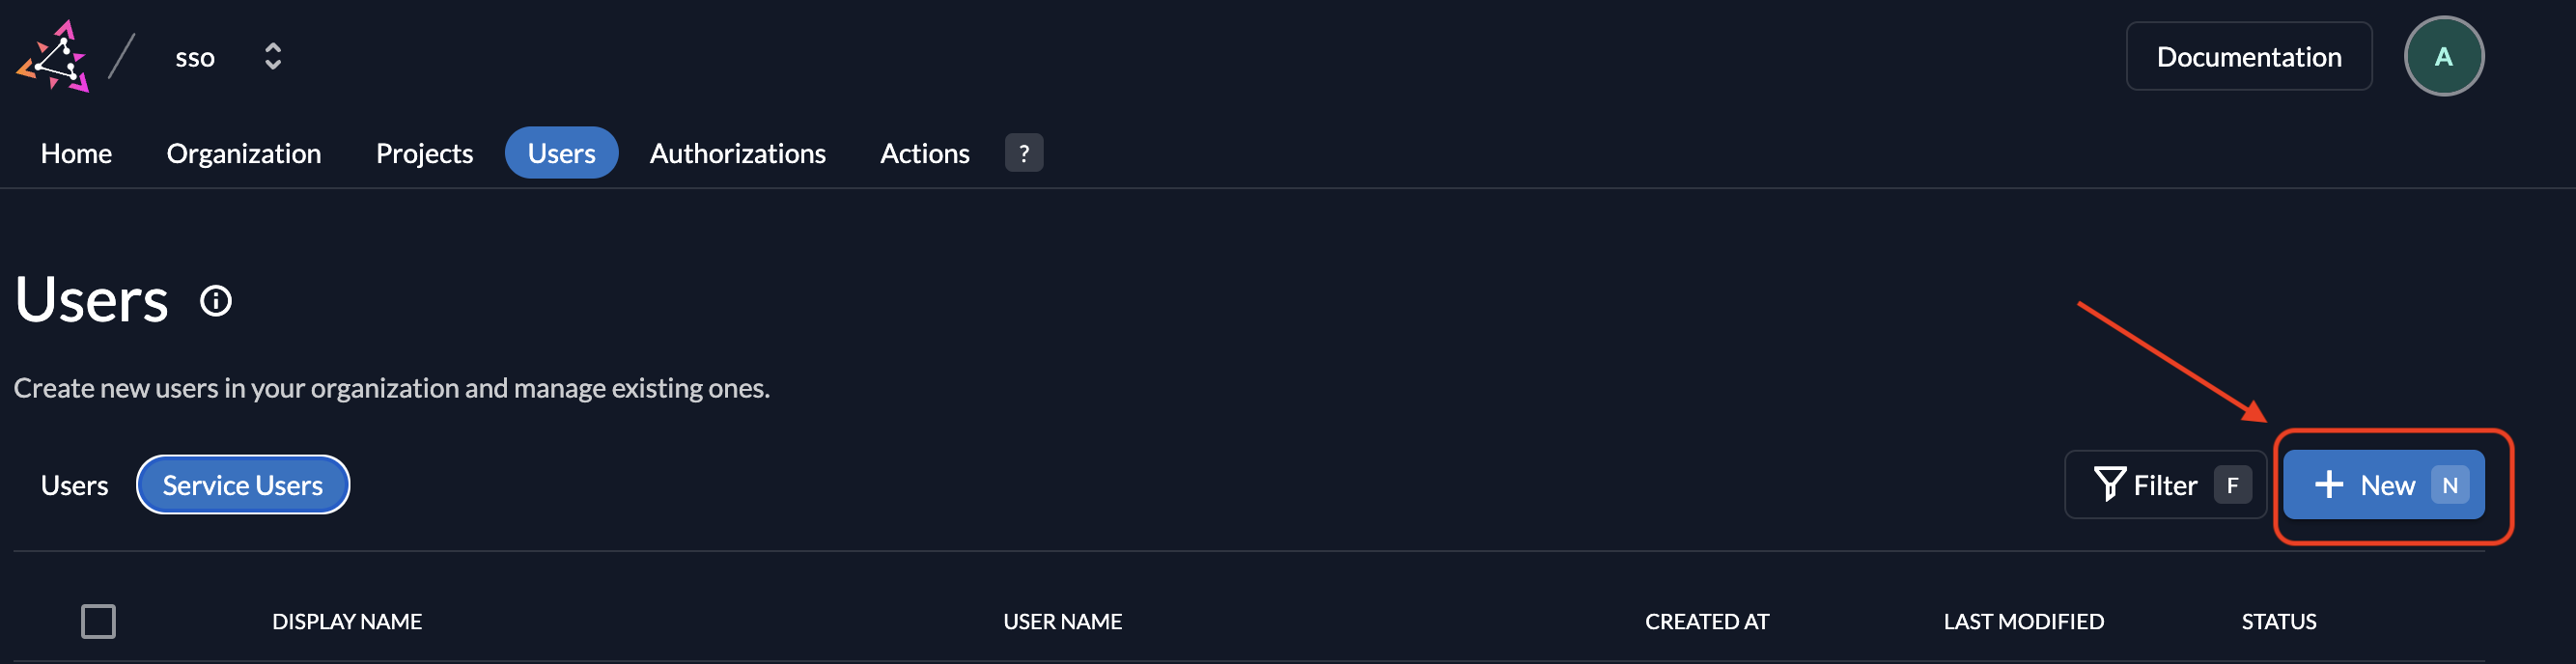Go to the Home tab
2576x664 pixels.
pyautogui.click(x=76, y=153)
